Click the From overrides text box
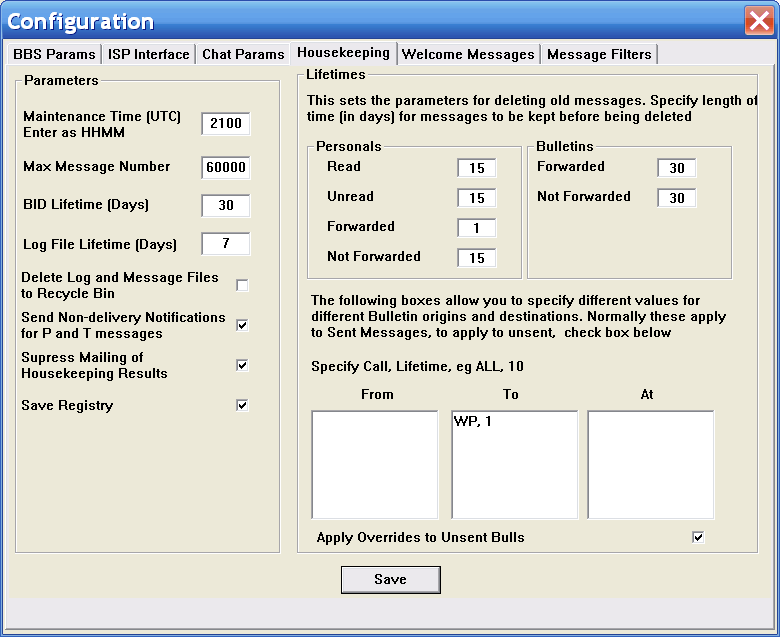Screen dimensions: 780x637 [374, 464]
